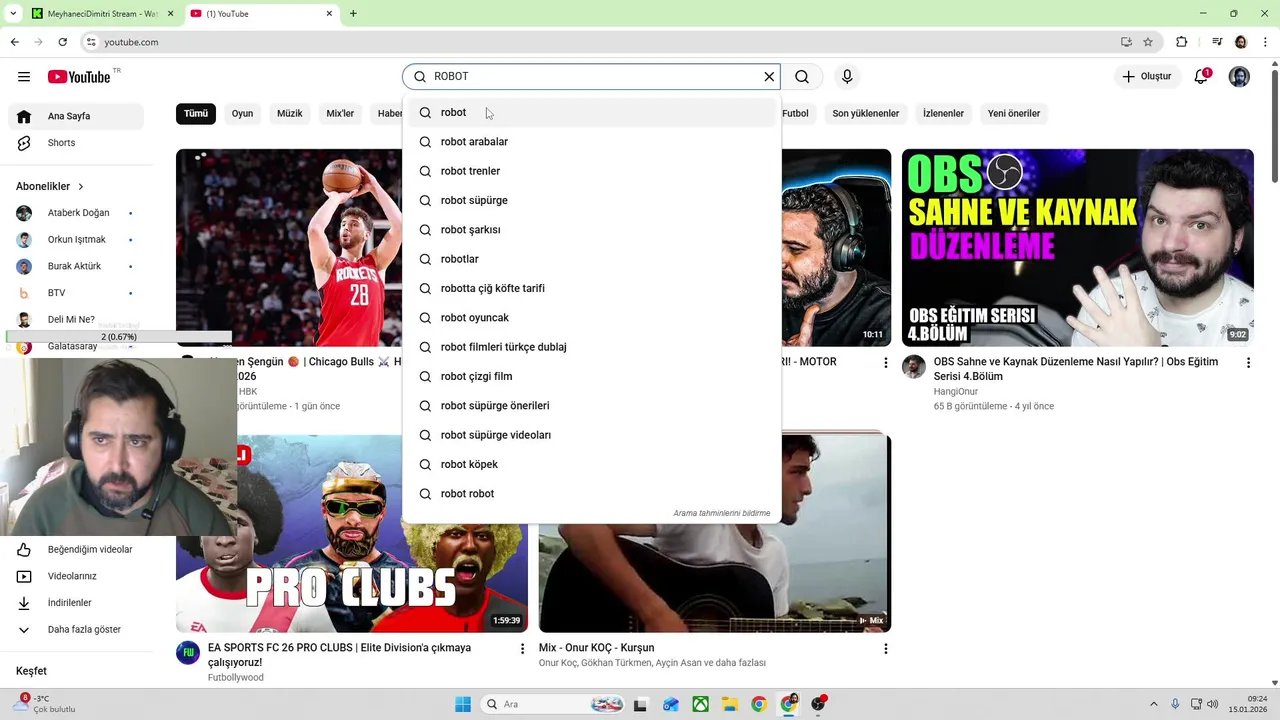This screenshot has width=1280, height=720.
Task: Click the magnifier search button
Action: pos(802,77)
